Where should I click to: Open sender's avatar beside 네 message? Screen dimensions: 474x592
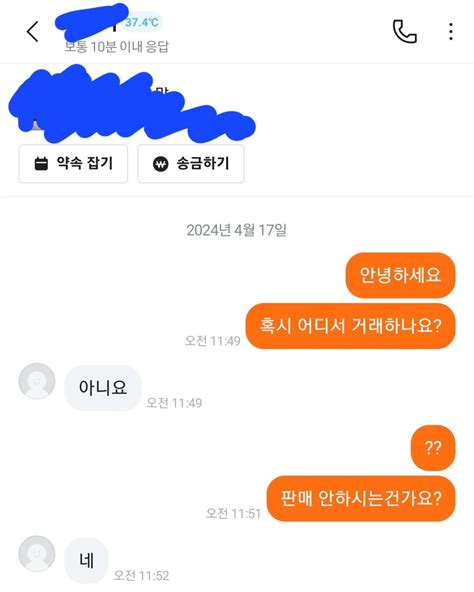click(37, 553)
